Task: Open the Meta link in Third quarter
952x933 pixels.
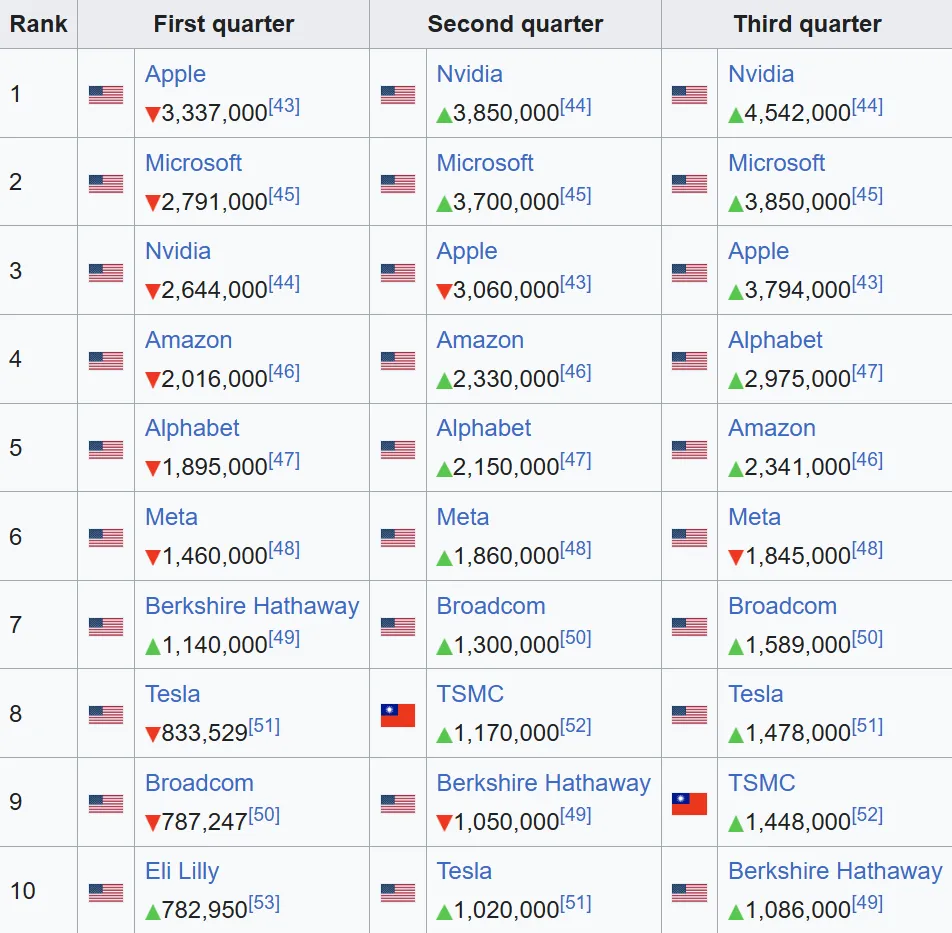Action: [754, 517]
